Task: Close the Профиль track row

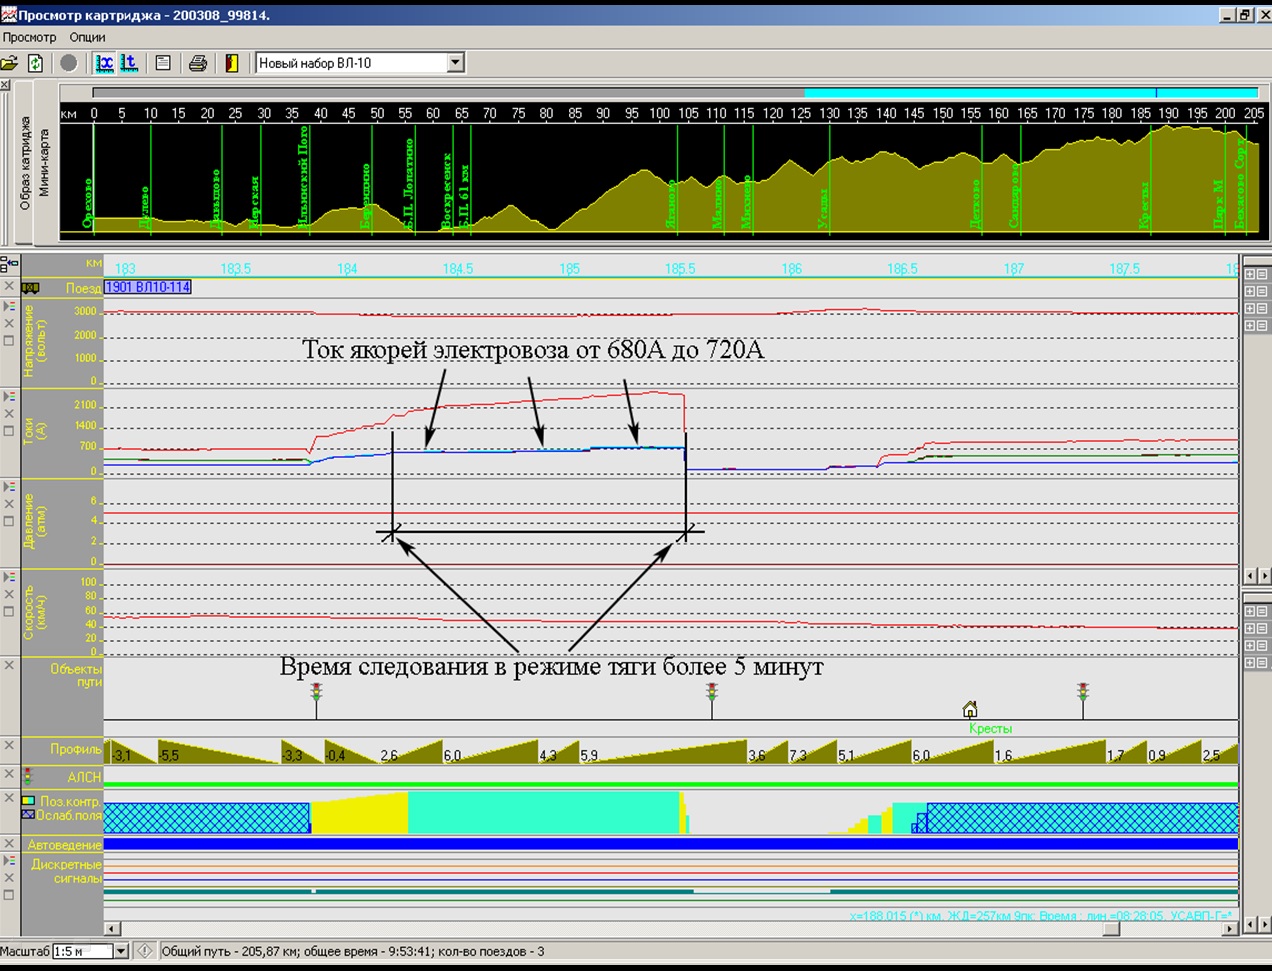Action: (x=9, y=746)
